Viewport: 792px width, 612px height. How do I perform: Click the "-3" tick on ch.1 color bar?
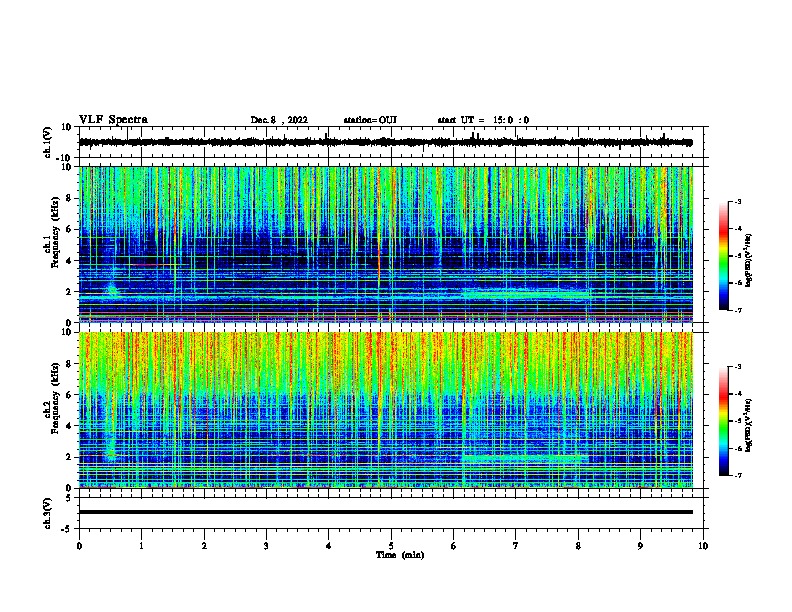tap(738, 201)
